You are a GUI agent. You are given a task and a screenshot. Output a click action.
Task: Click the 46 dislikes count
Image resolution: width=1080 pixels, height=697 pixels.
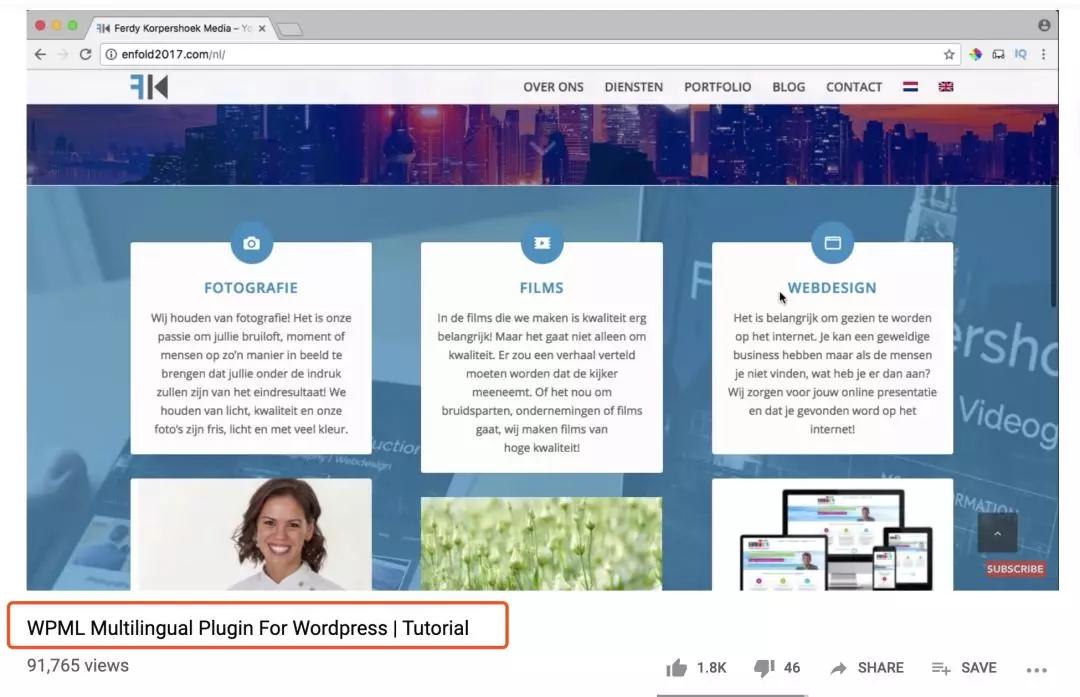(x=792, y=668)
